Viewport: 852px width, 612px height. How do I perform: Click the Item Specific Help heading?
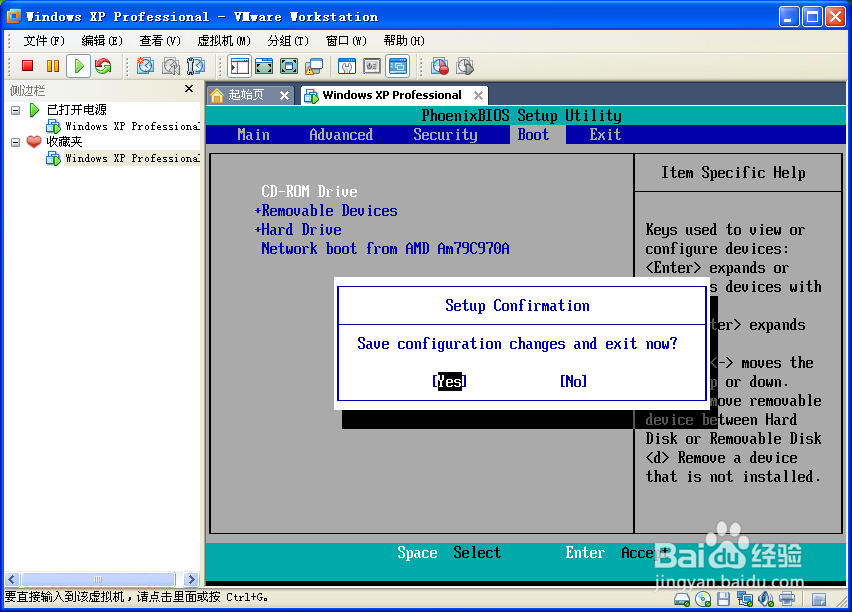[733, 172]
